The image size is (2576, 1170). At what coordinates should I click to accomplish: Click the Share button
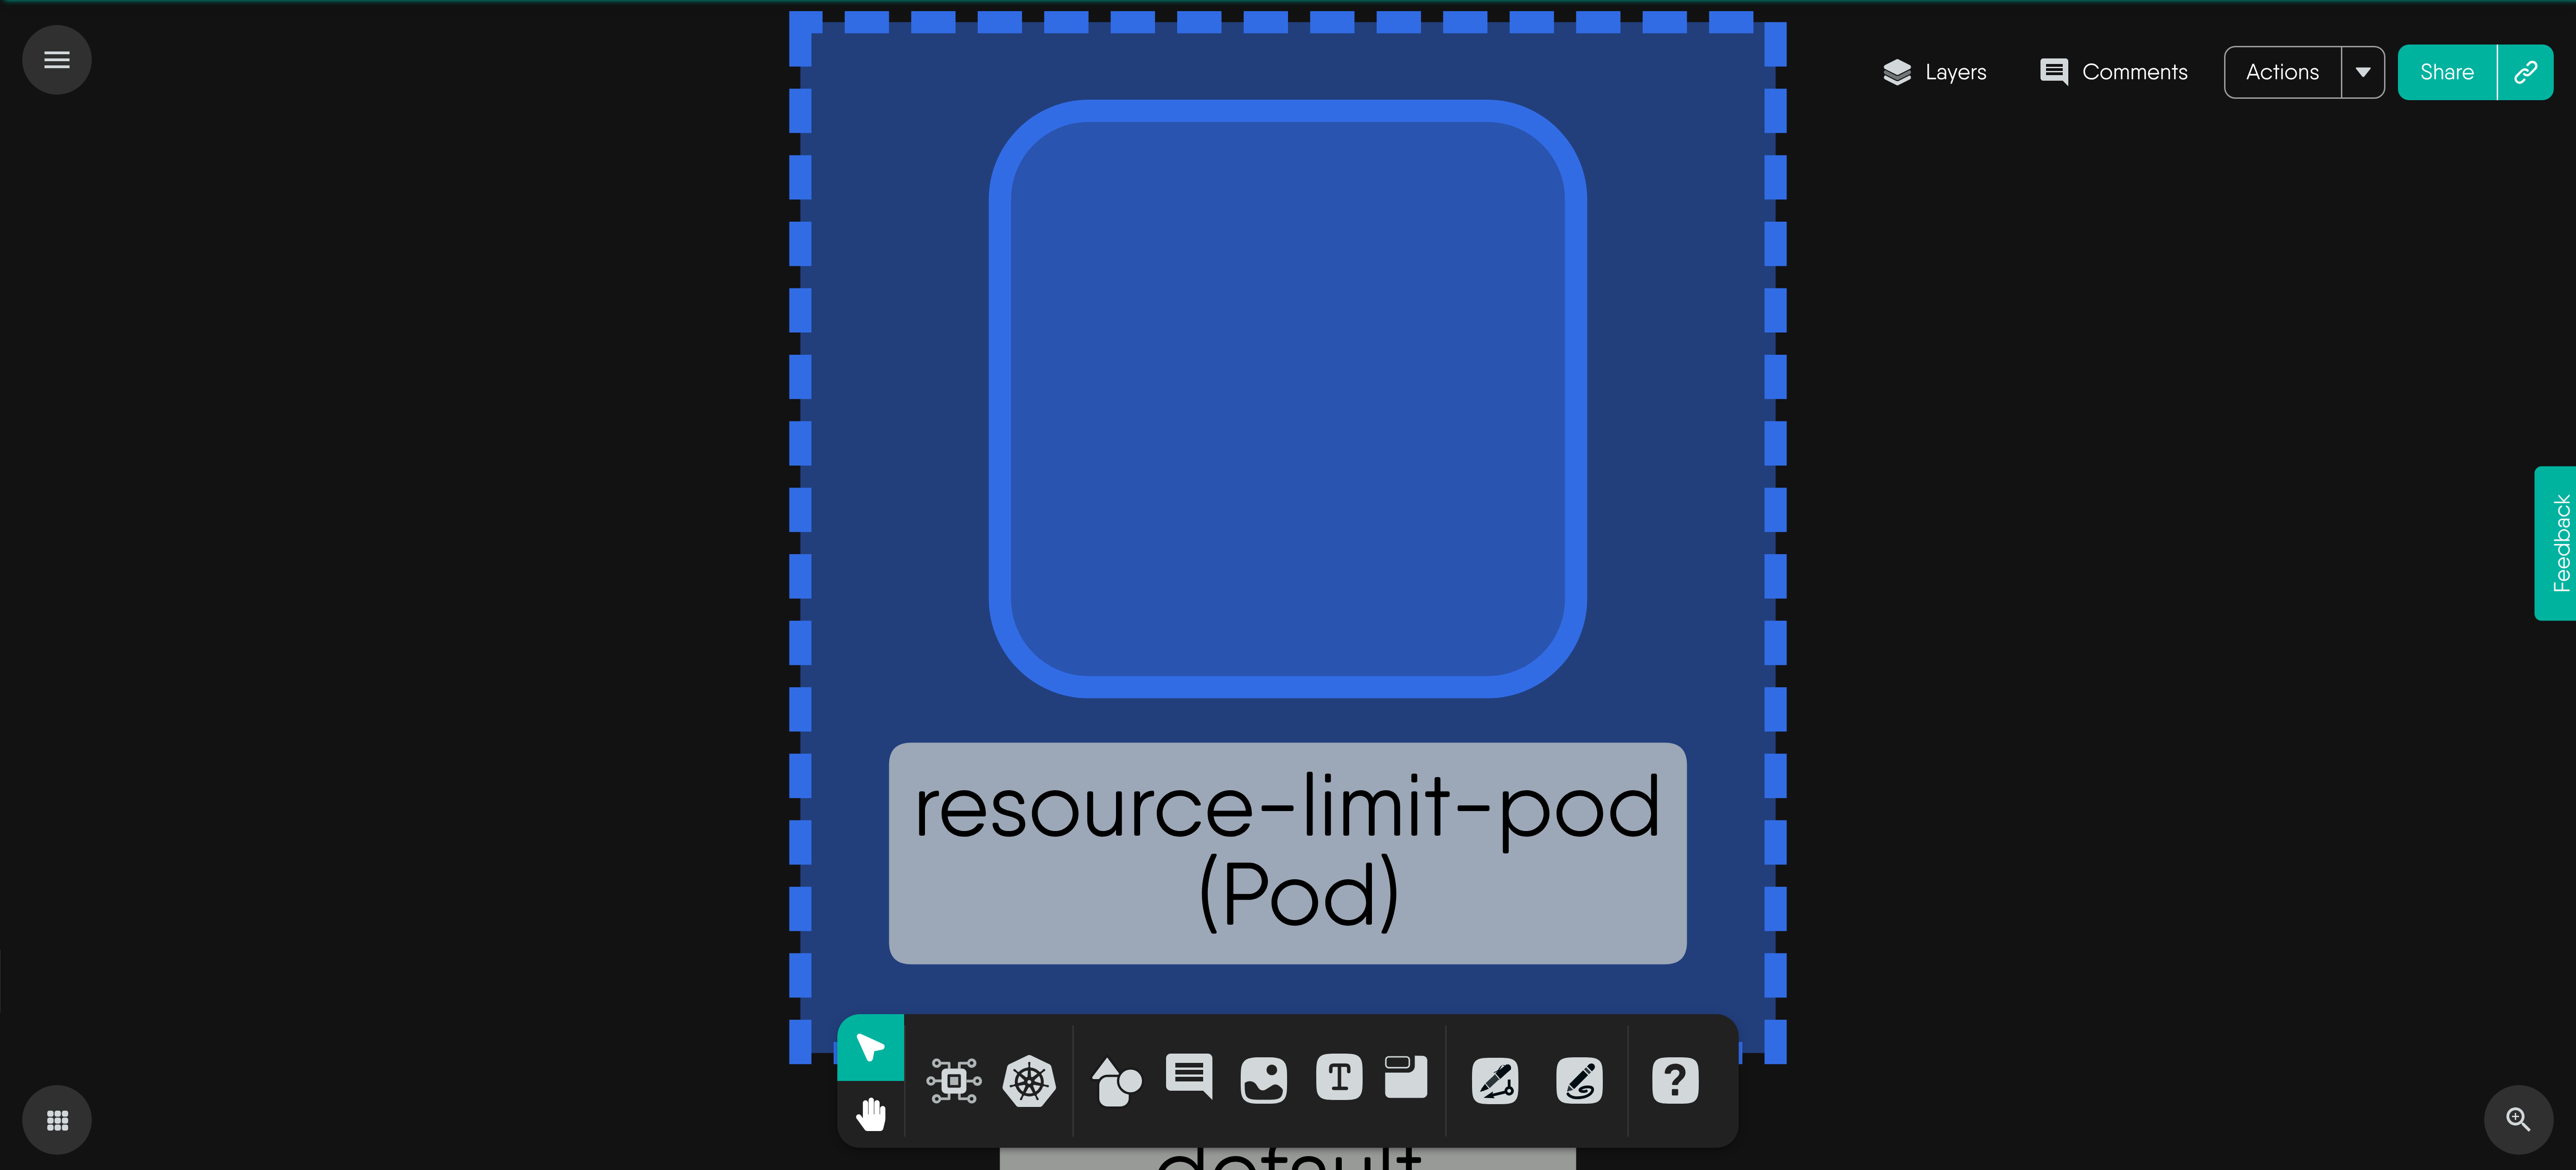pos(2447,72)
